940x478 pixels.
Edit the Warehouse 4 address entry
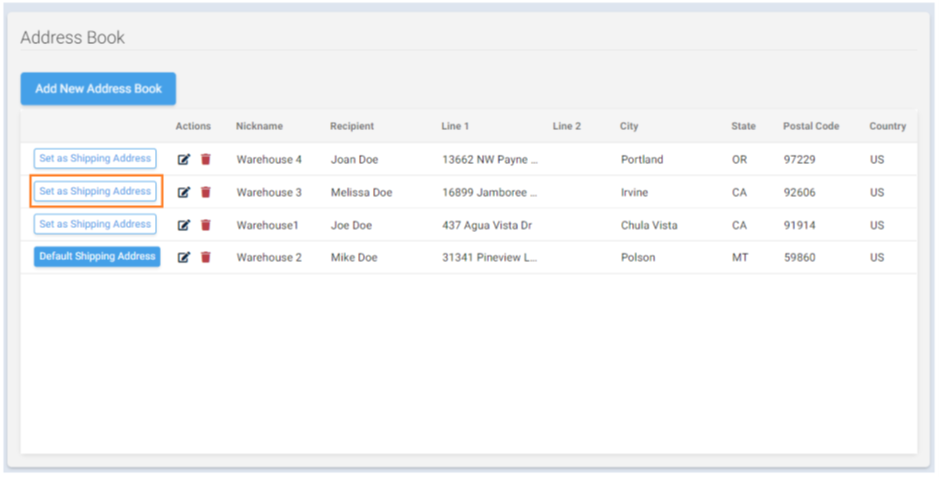pyautogui.click(x=184, y=159)
